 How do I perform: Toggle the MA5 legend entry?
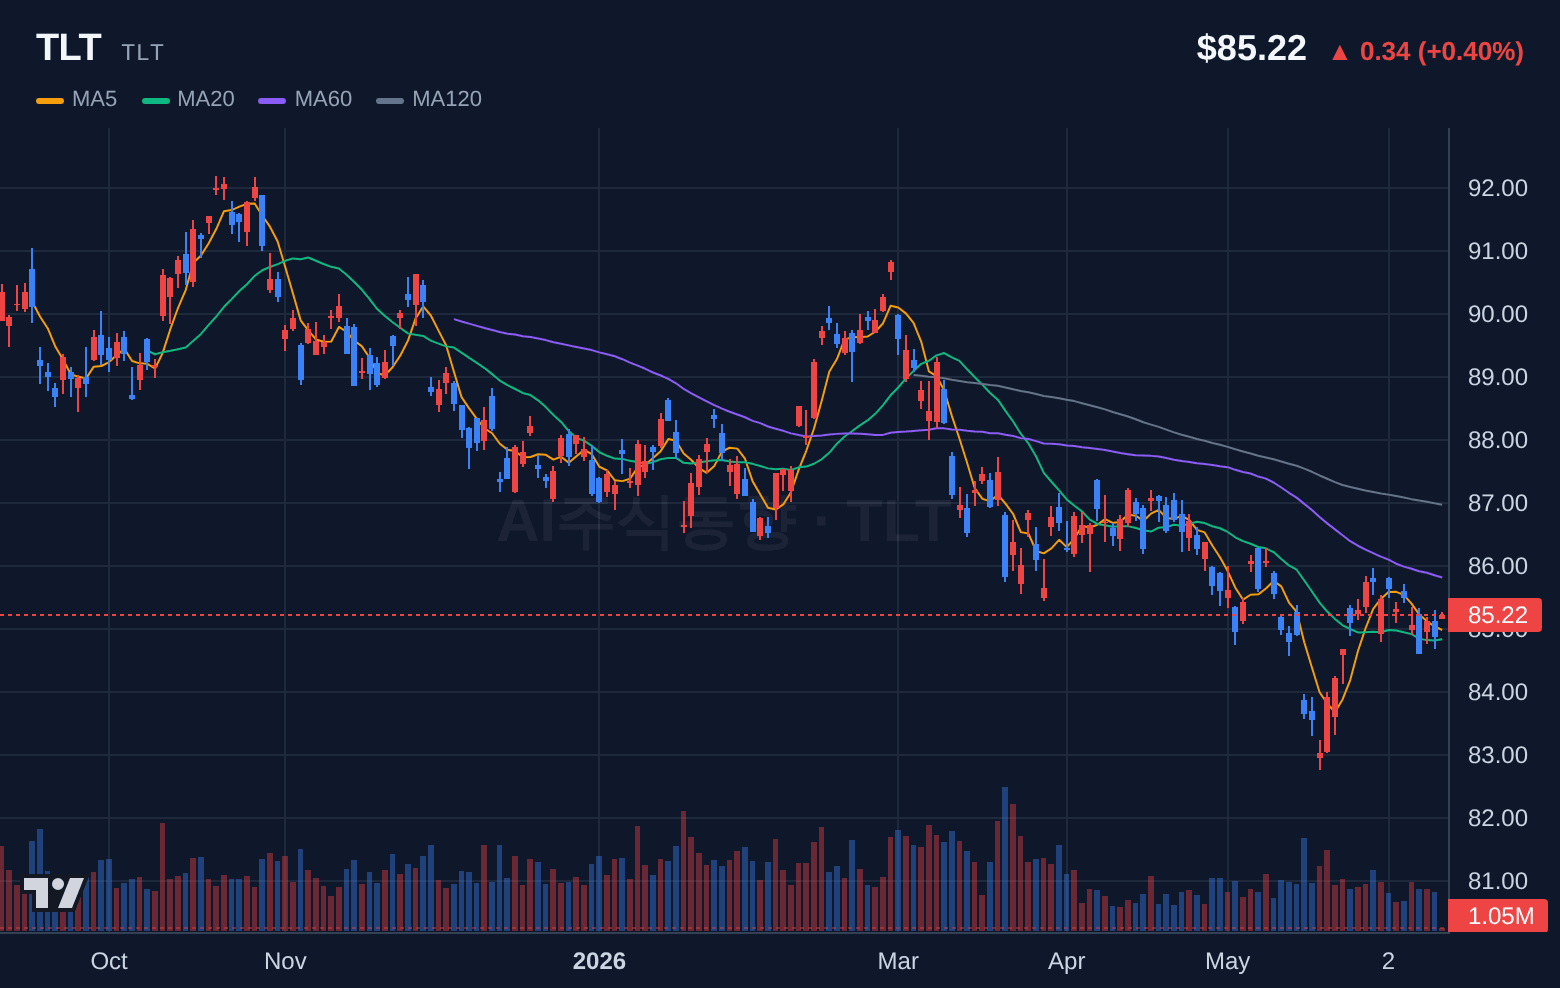point(77,99)
